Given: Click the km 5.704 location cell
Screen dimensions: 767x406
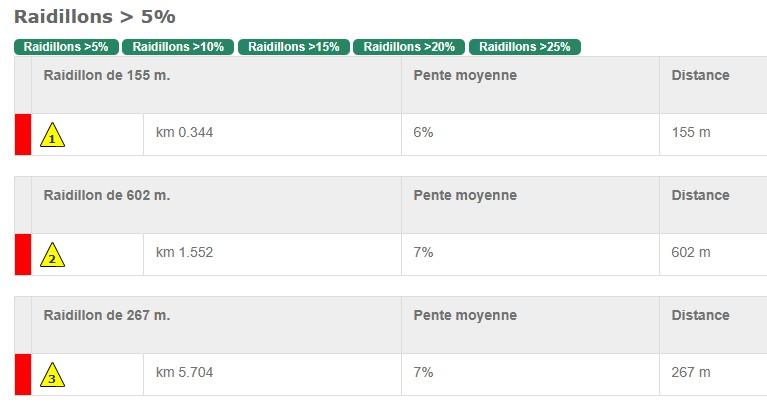Looking at the screenshot, I should tap(185, 373).
